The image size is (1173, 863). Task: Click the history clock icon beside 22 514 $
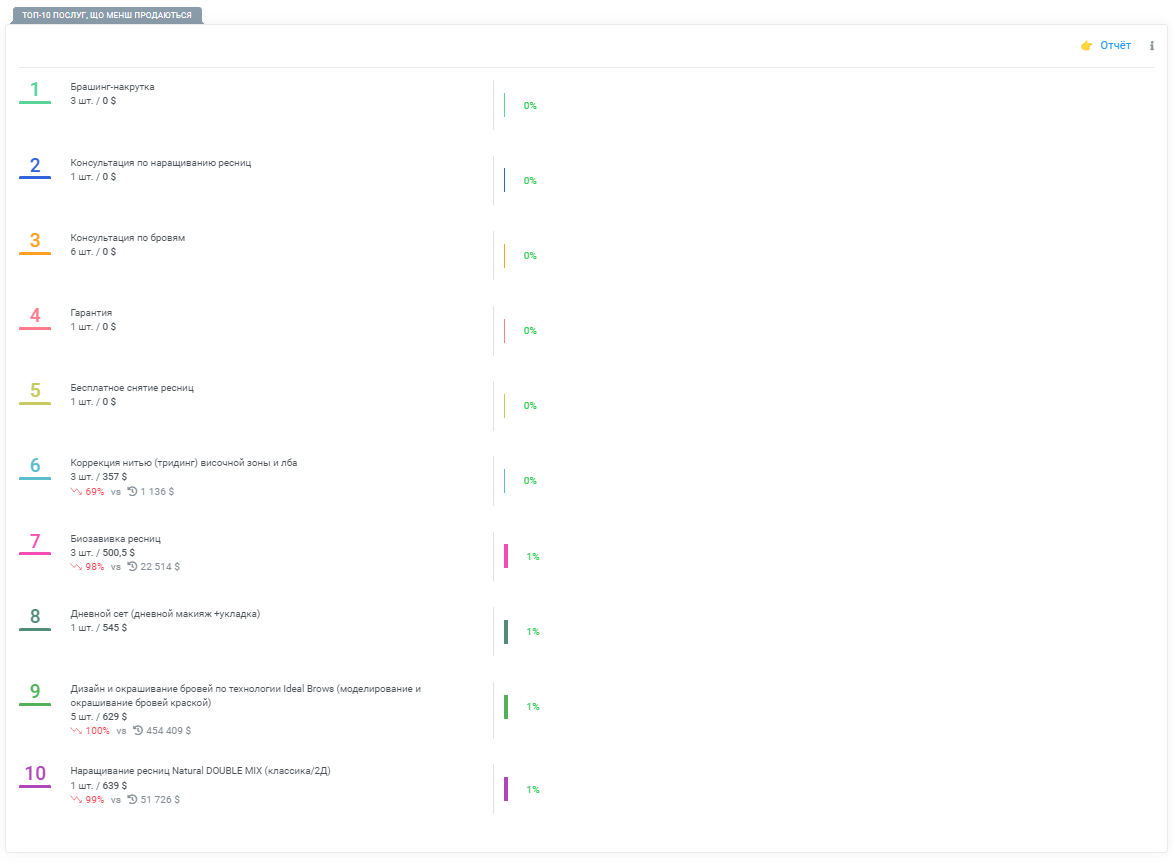(132, 567)
